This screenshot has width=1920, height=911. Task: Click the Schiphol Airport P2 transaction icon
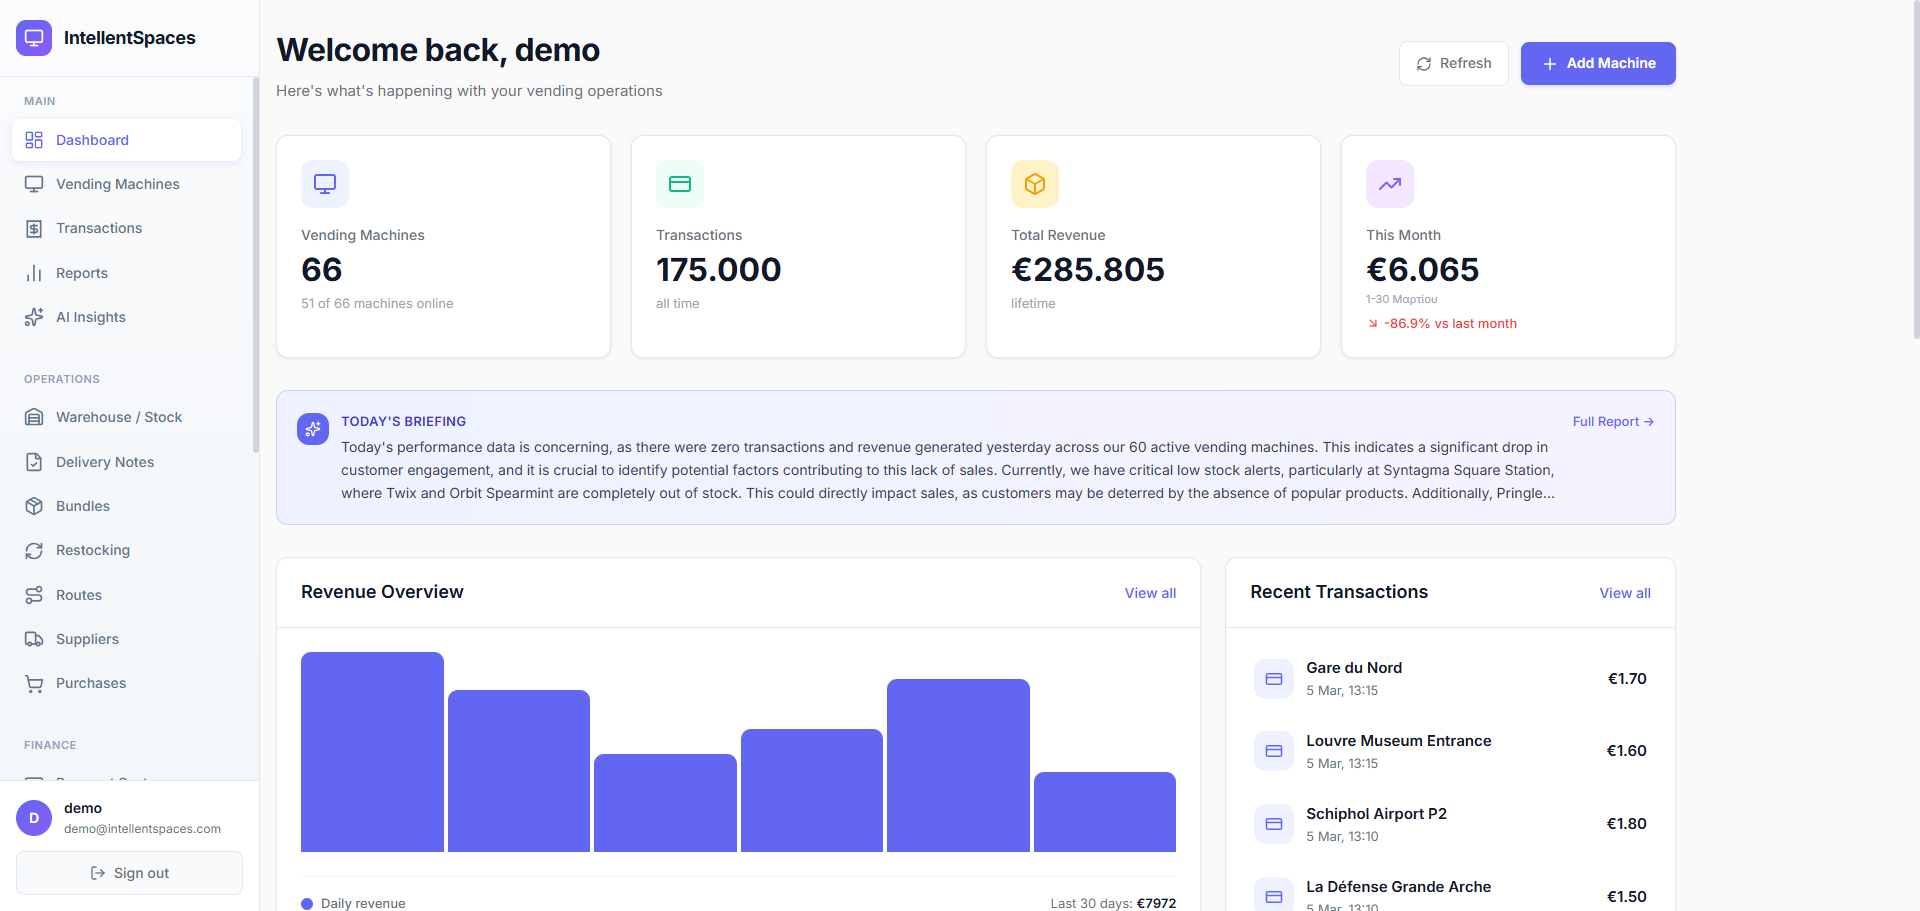point(1274,824)
